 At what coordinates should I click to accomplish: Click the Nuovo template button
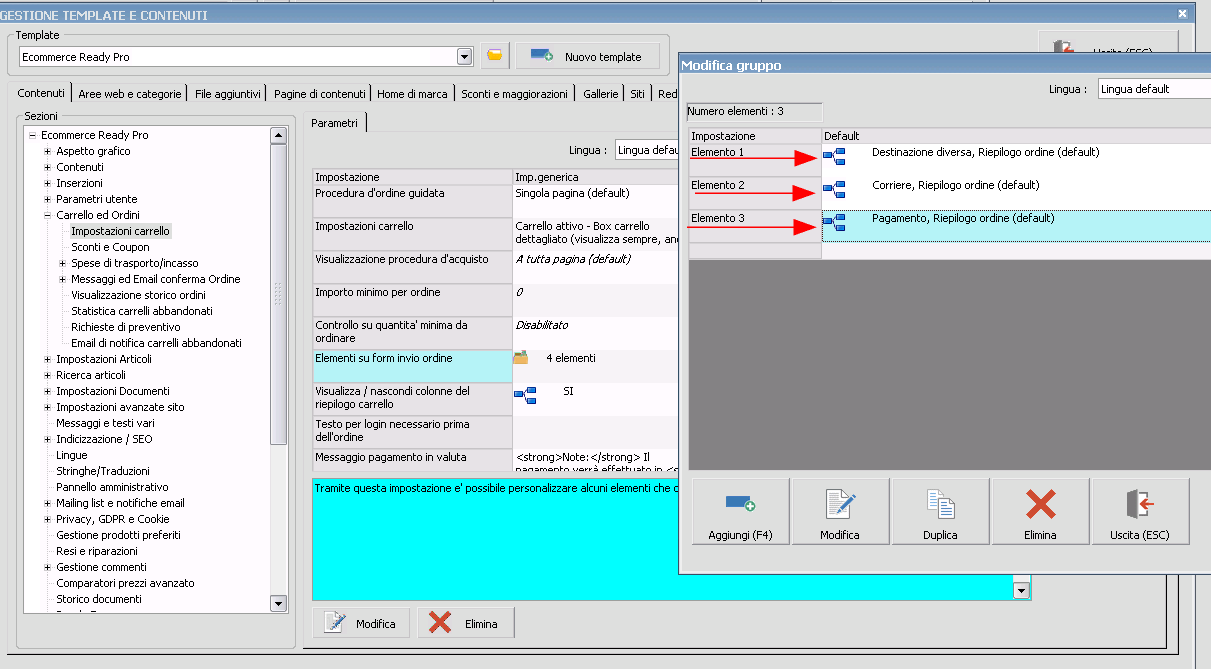588,56
